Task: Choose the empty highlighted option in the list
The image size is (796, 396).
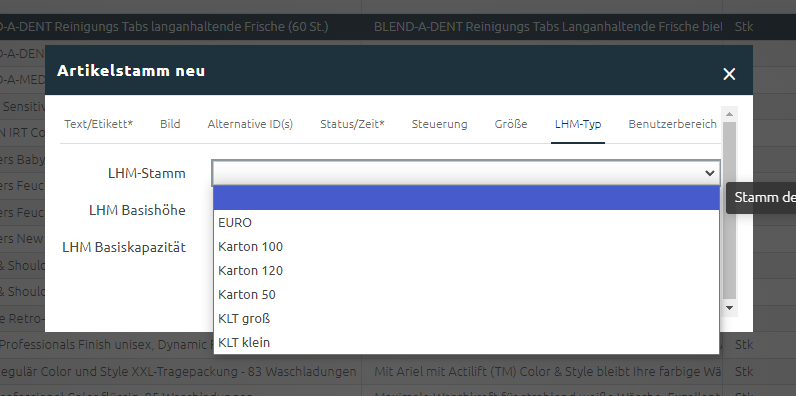Action: pos(466,198)
